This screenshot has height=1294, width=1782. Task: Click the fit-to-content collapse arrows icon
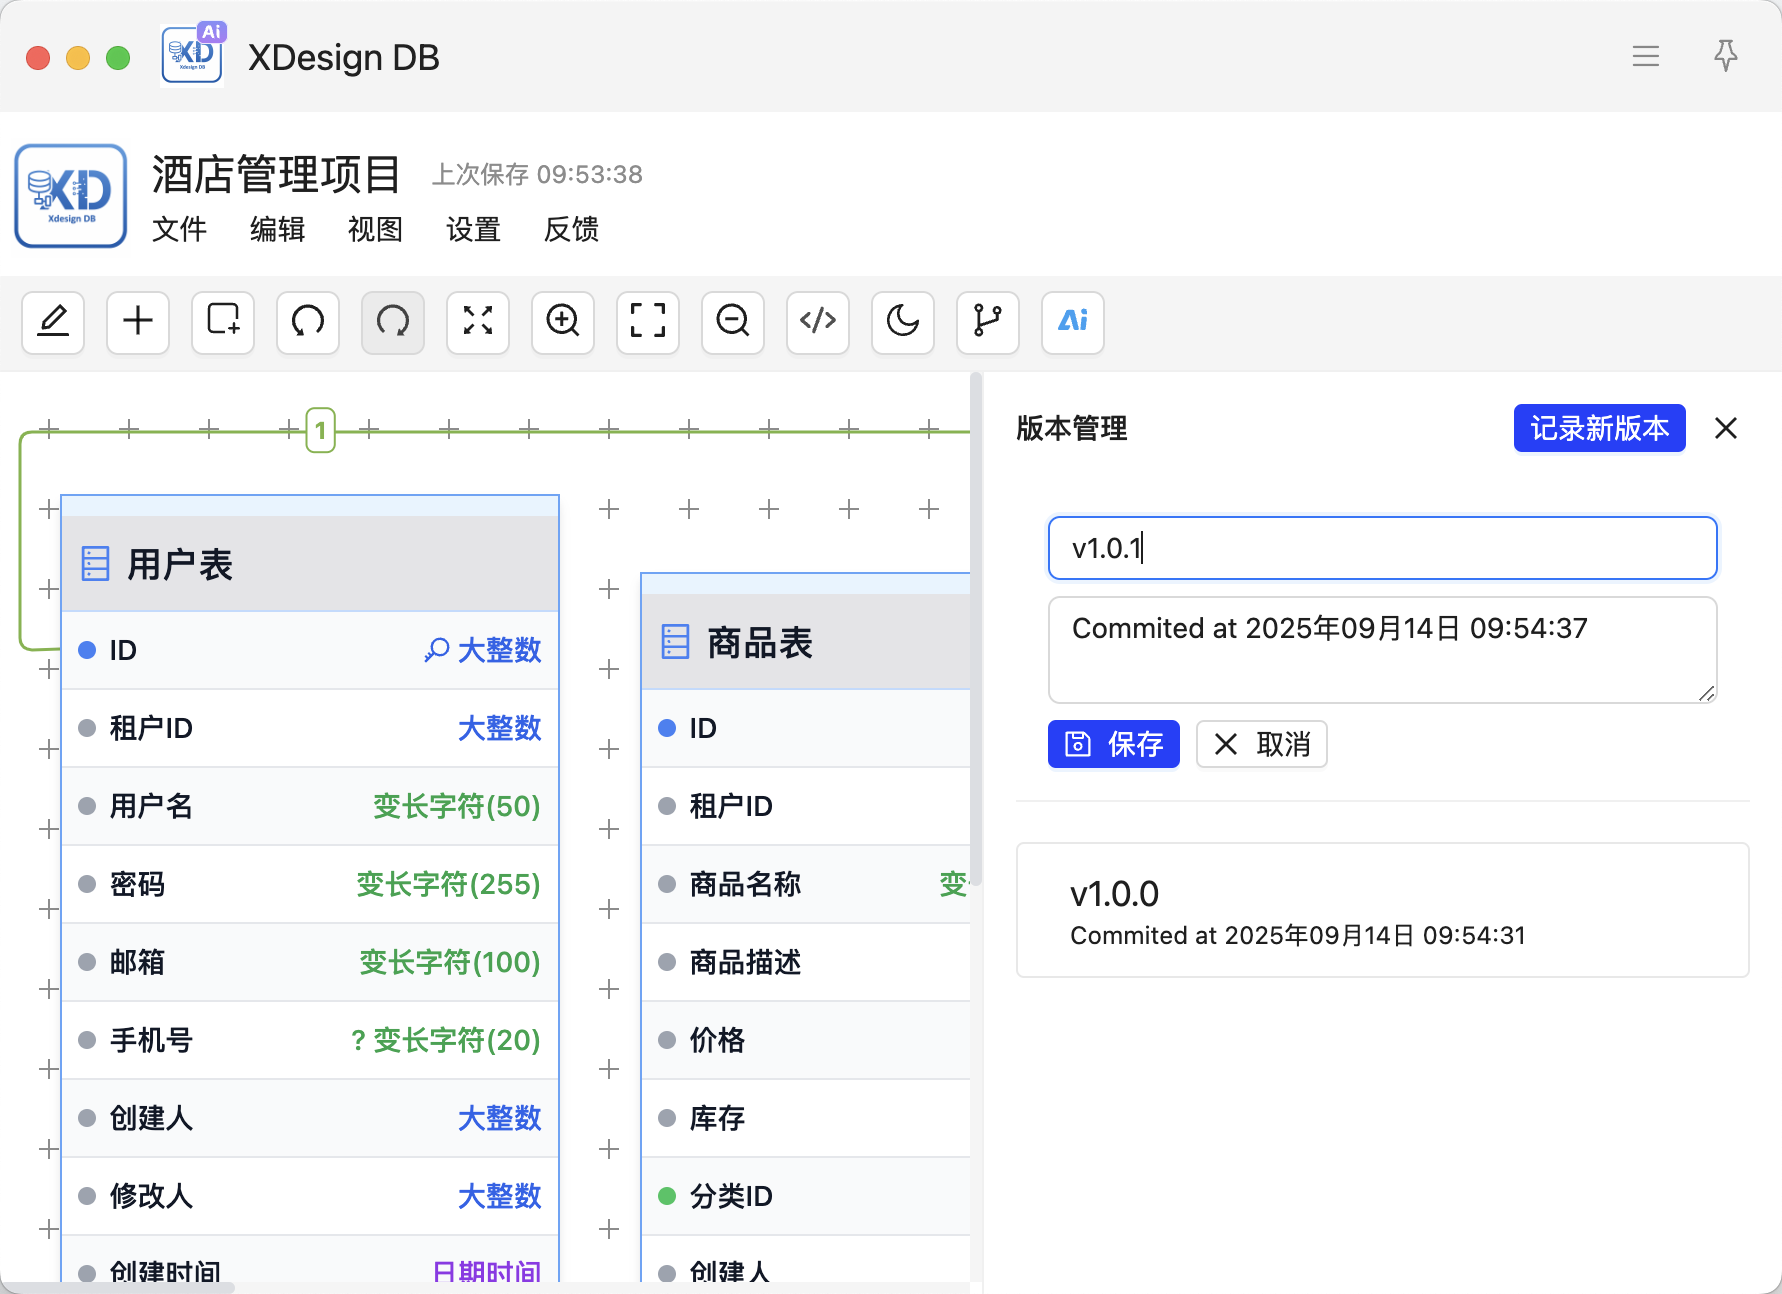click(478, 322)
